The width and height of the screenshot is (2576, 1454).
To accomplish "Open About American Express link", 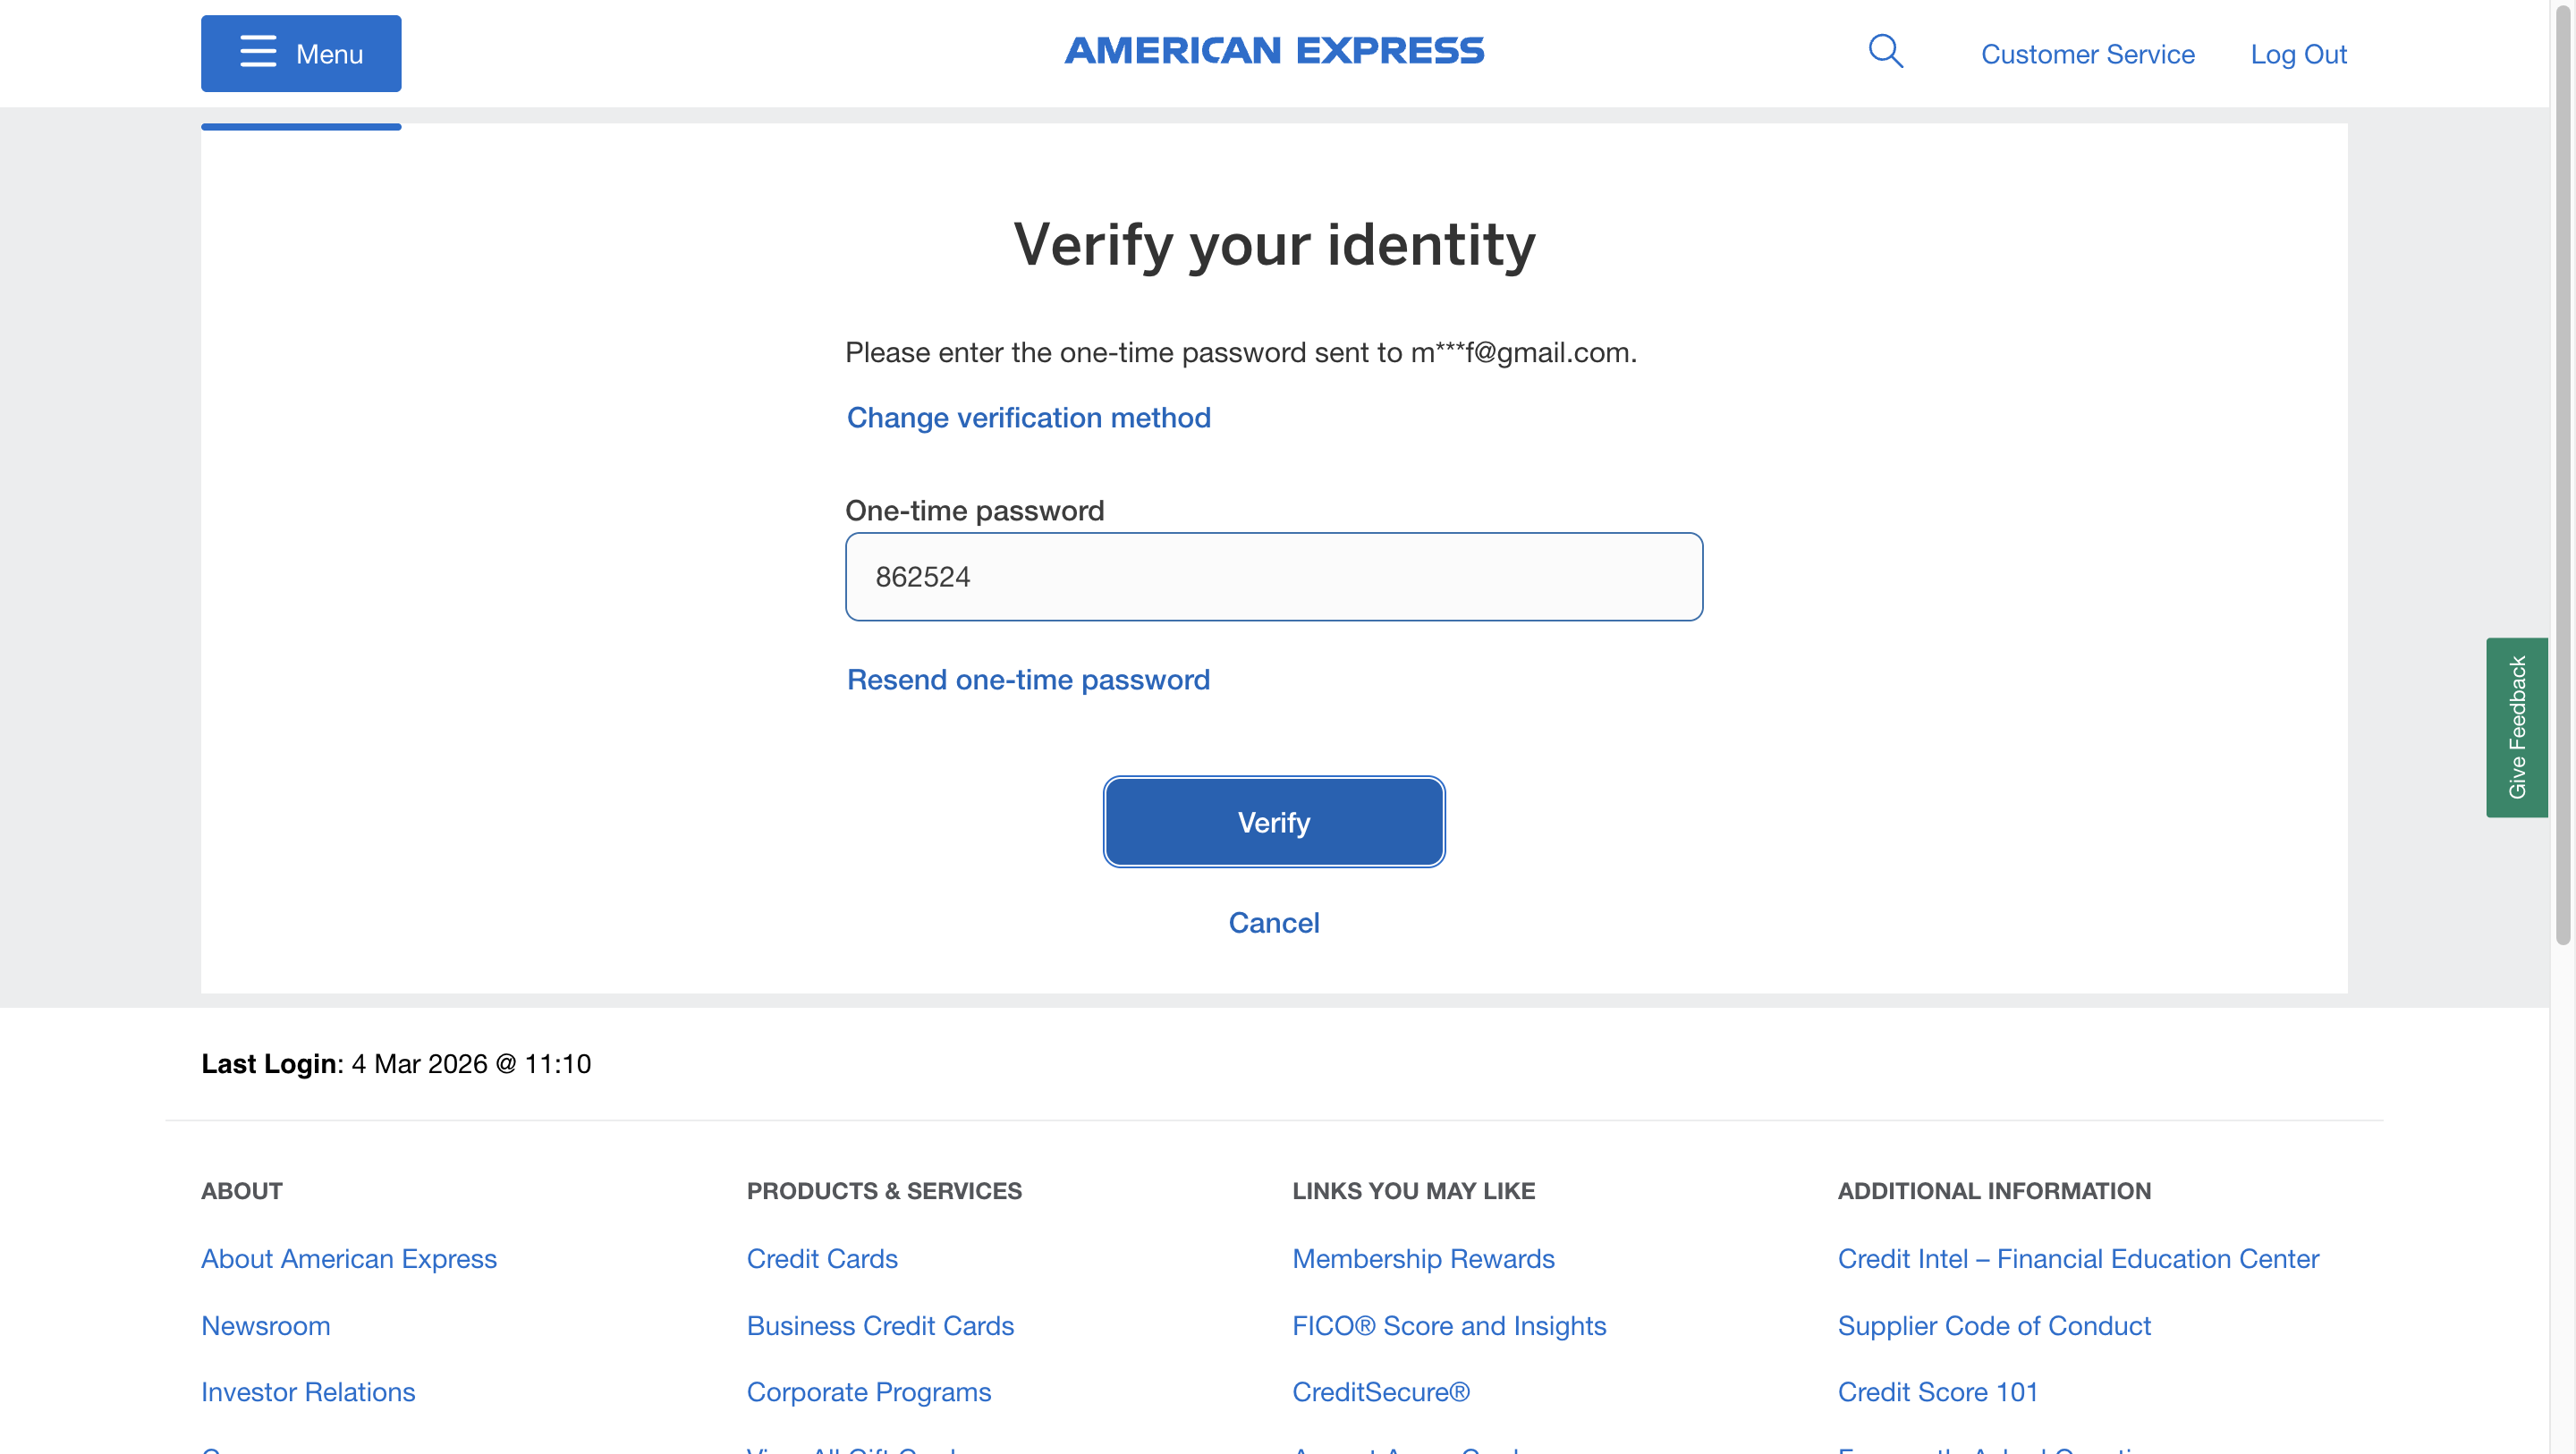I will coord(349,1258).
